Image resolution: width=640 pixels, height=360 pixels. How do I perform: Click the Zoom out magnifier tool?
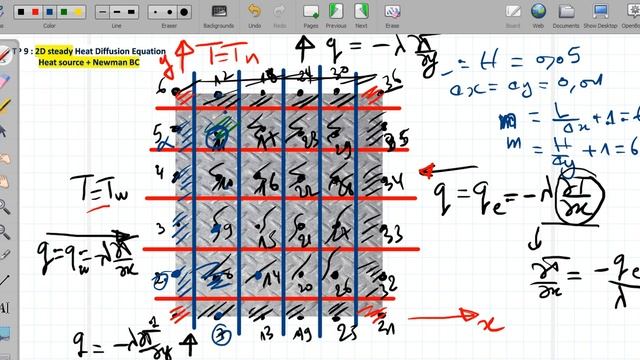click(x=5, y=232)
